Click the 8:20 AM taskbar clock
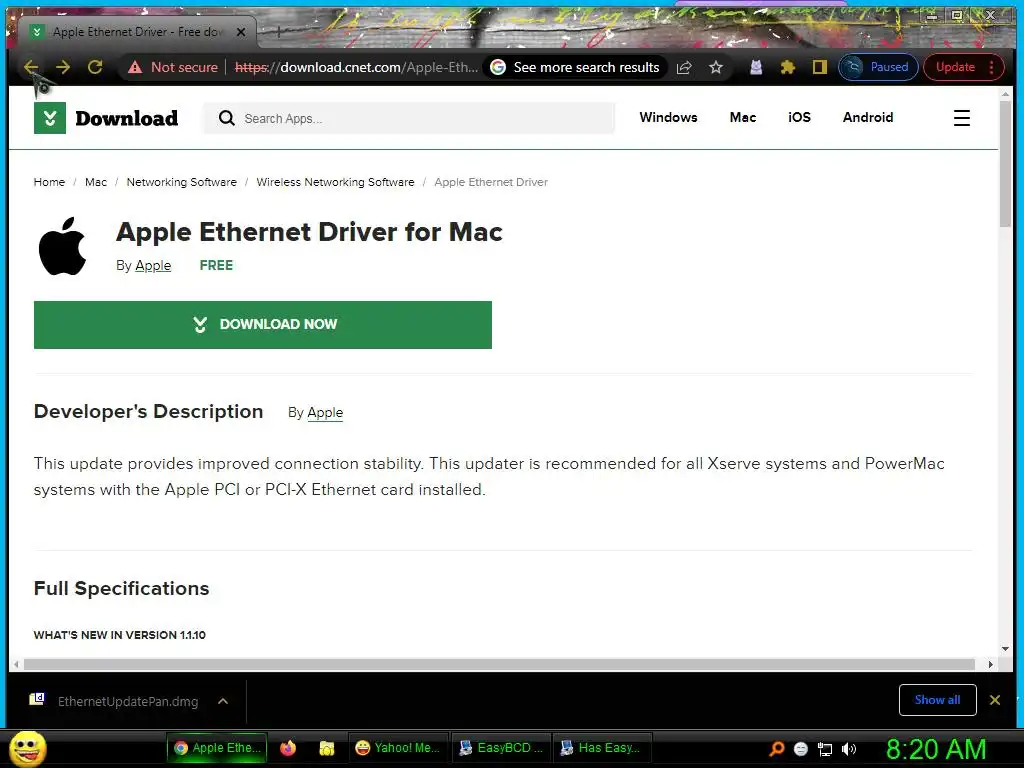Viewport: 1024px width, 768px height. 936,749
